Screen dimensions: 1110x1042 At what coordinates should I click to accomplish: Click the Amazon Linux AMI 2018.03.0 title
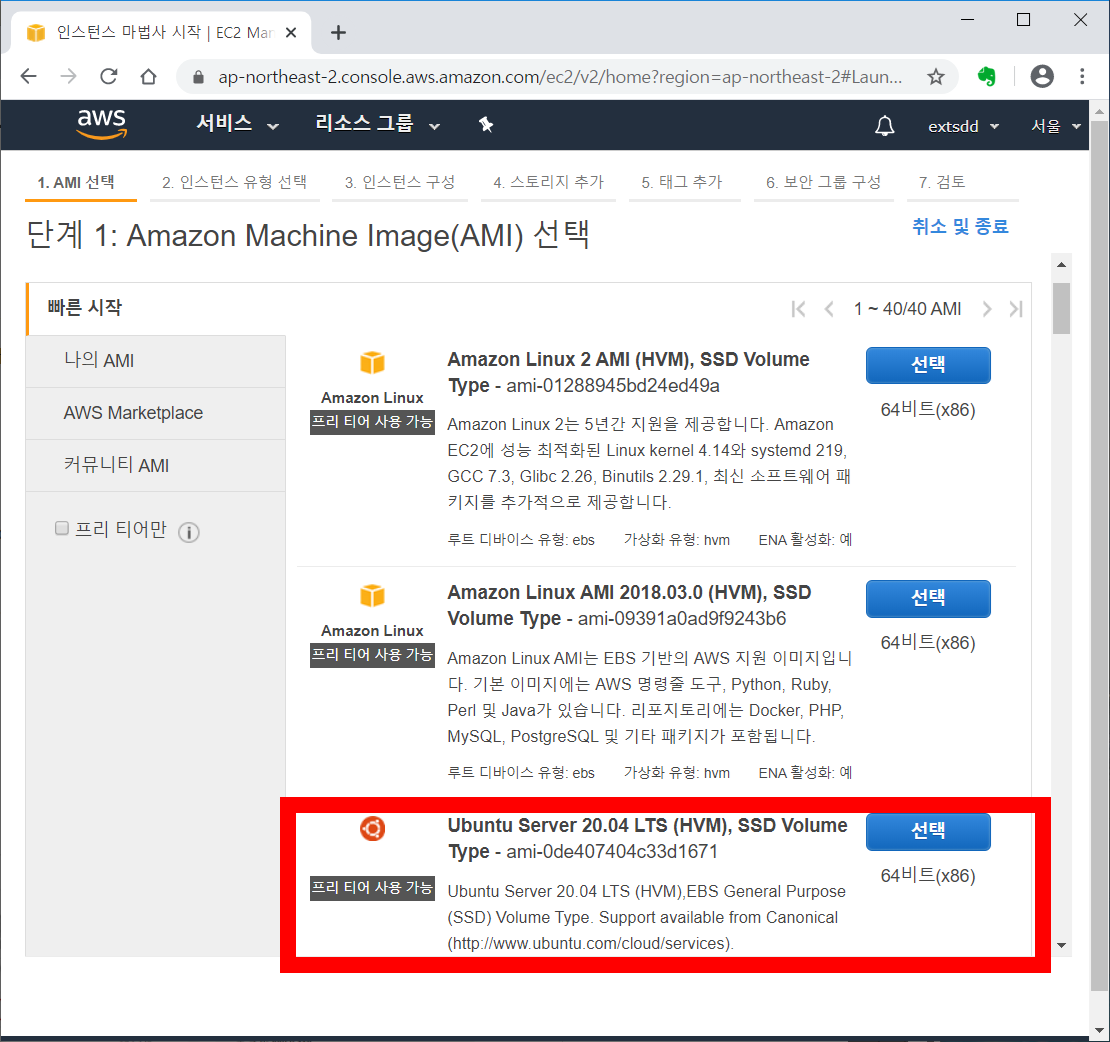(629, 605)
